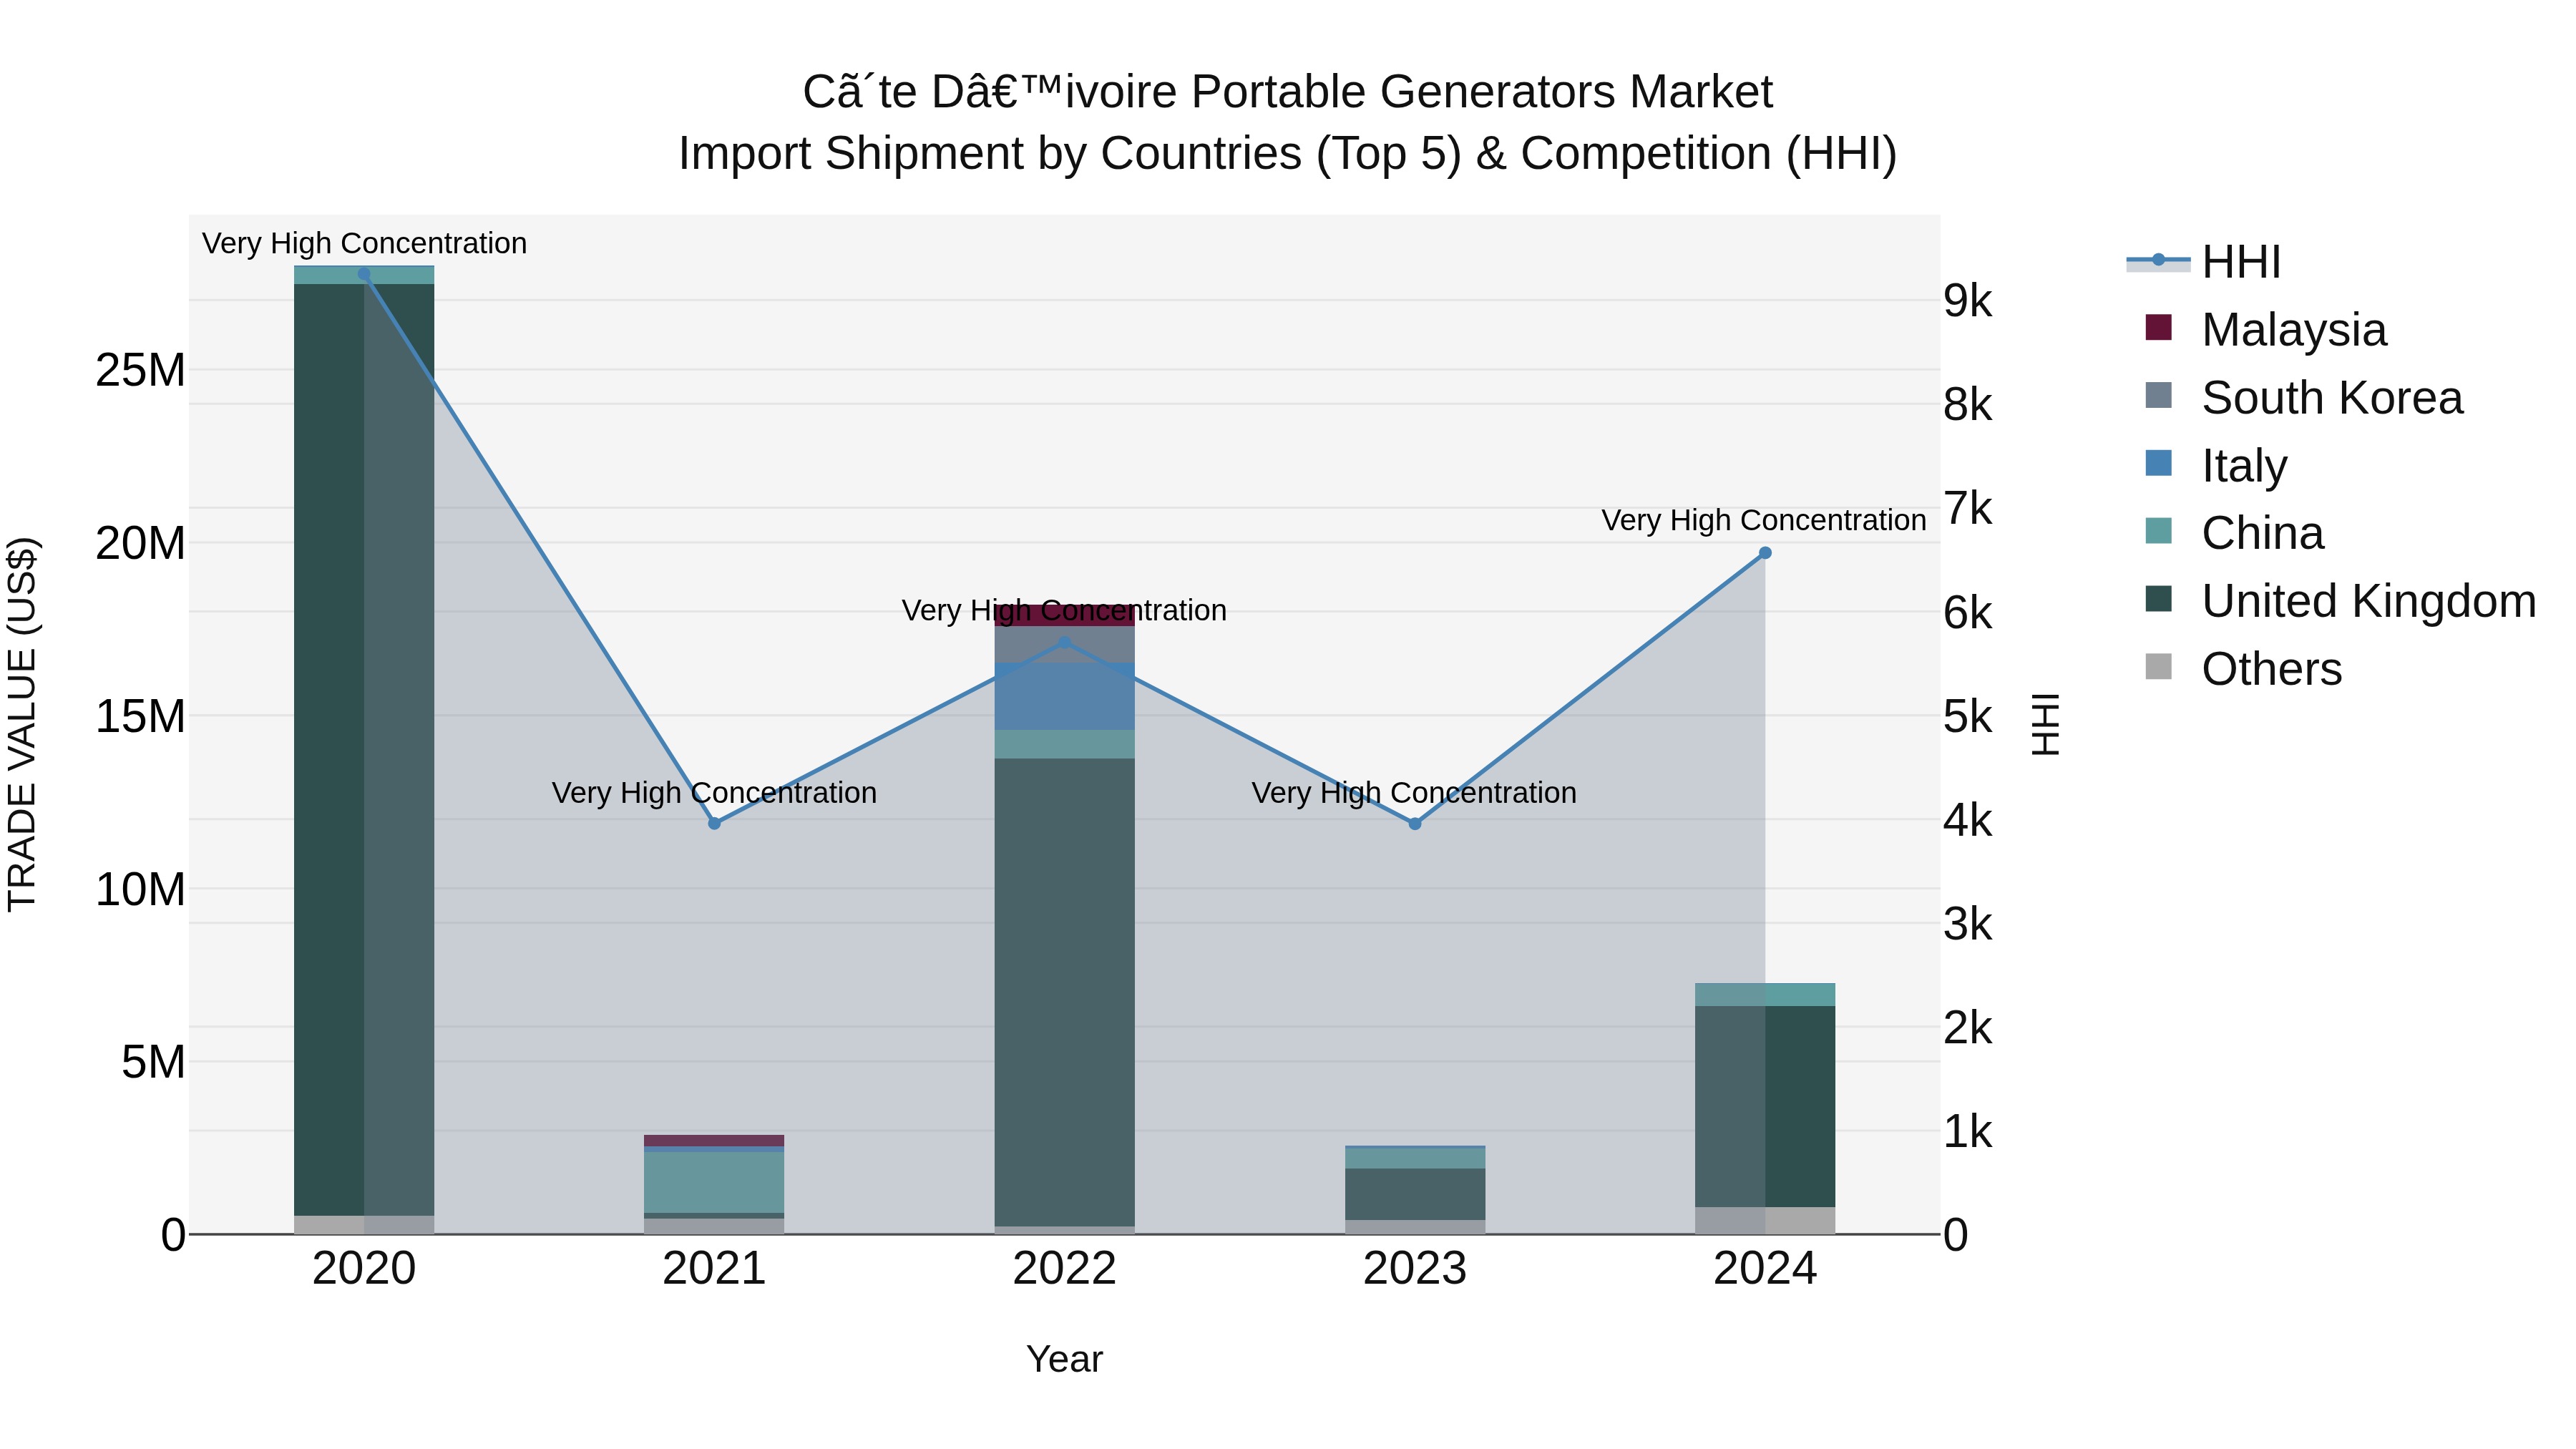Image resolution: width=2576 pixels, height=1449 pixels.
Task: Click the 2021 x-axis year label
Action: (x=714, y=1268)
